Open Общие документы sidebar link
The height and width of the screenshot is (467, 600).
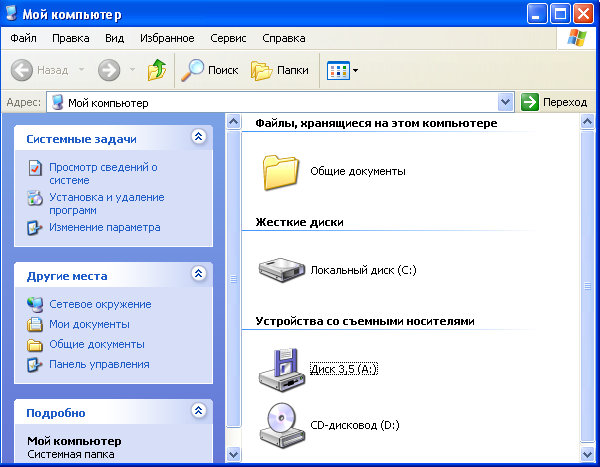[x=97, y=344]
